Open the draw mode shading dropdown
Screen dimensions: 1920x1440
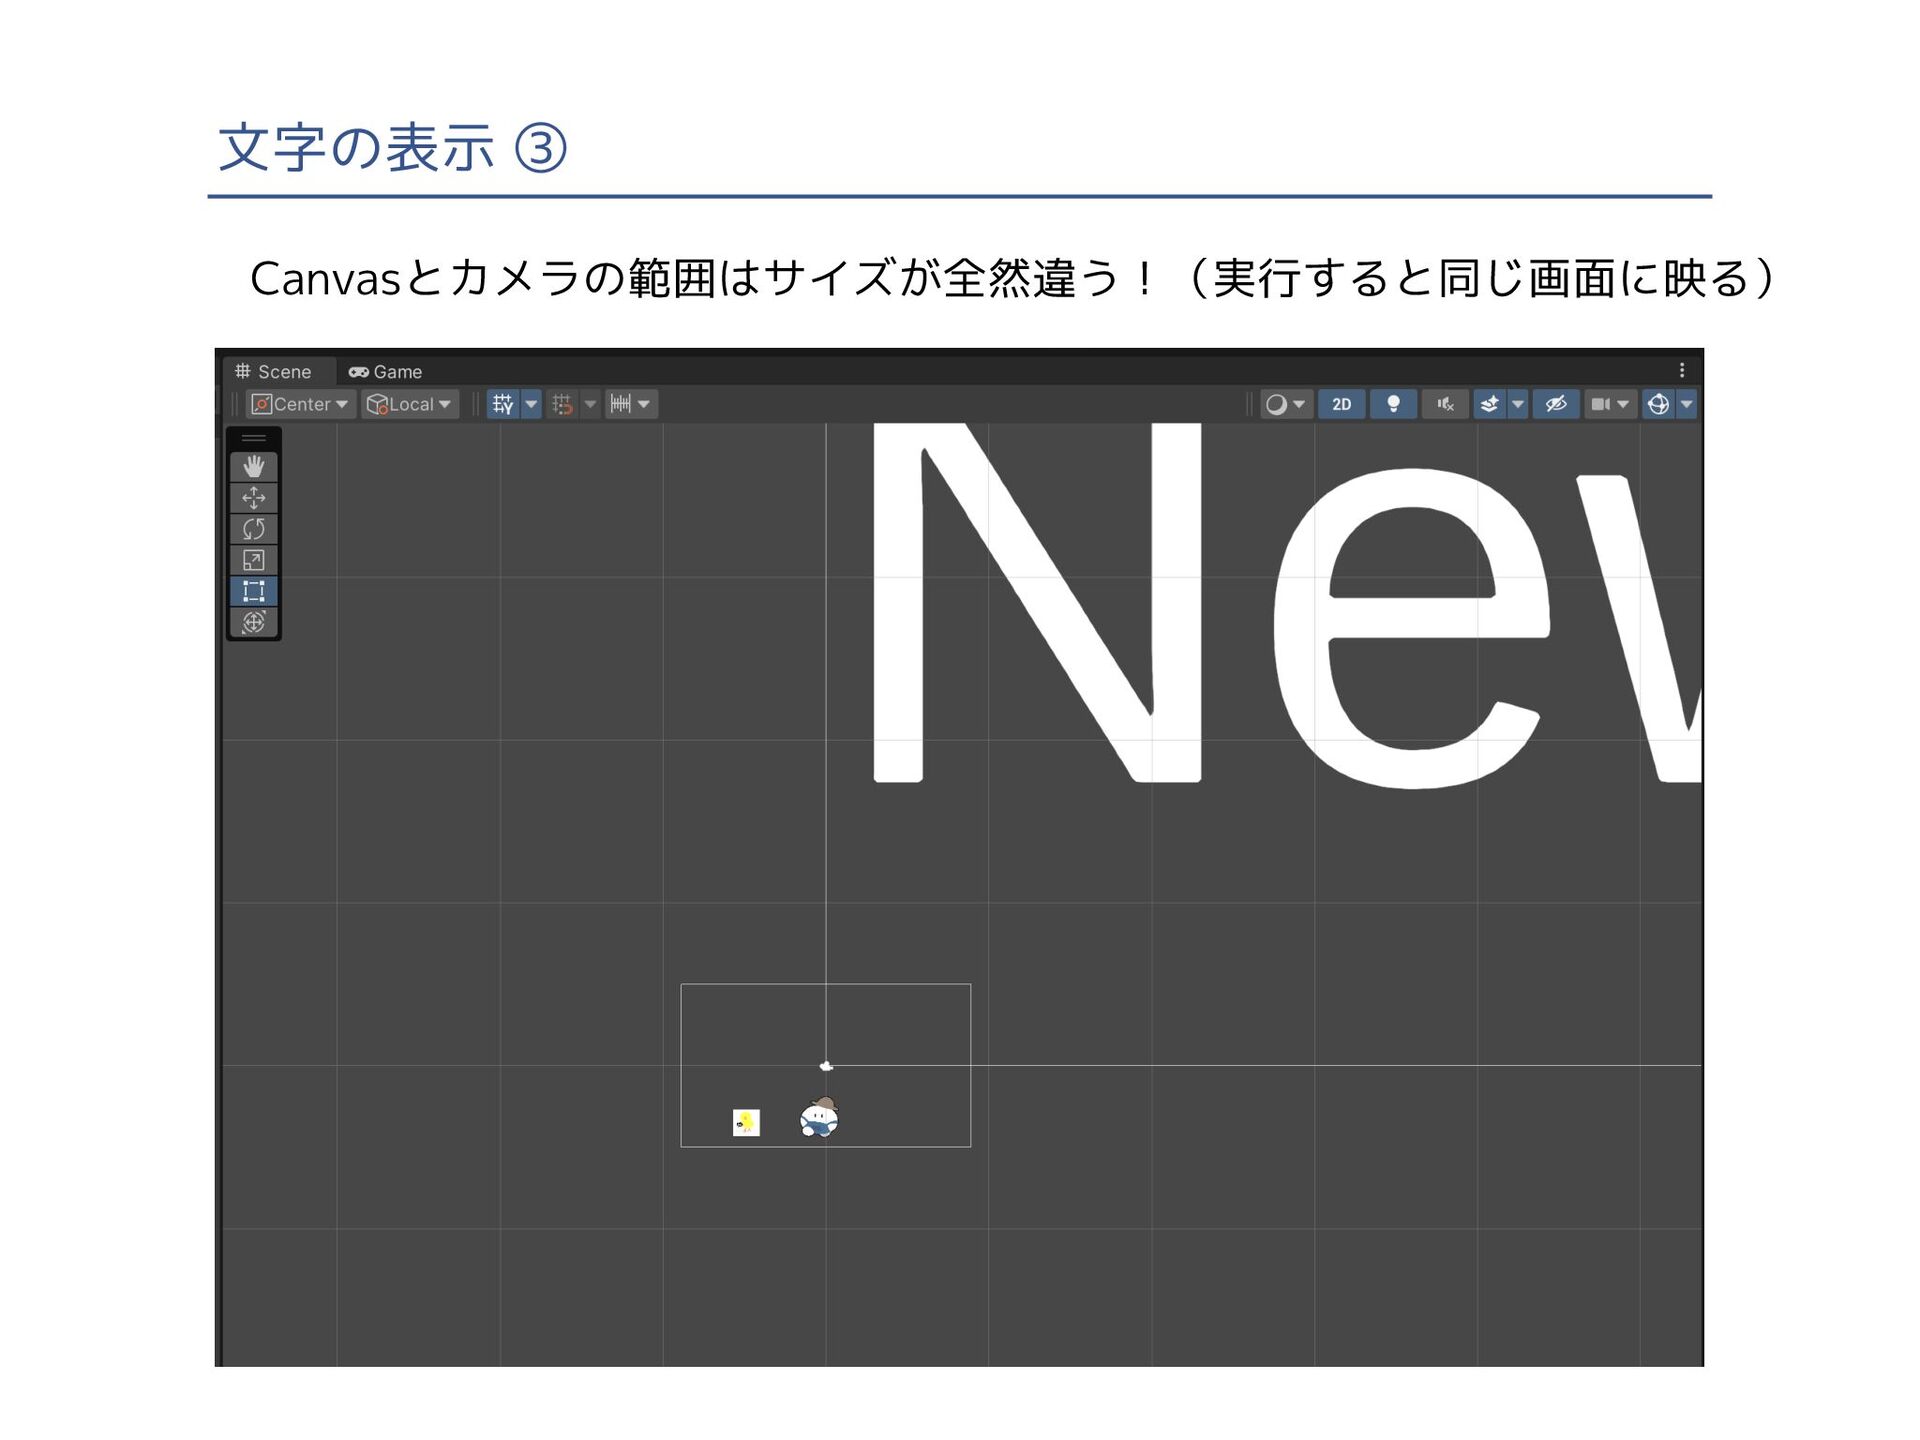1285,404
